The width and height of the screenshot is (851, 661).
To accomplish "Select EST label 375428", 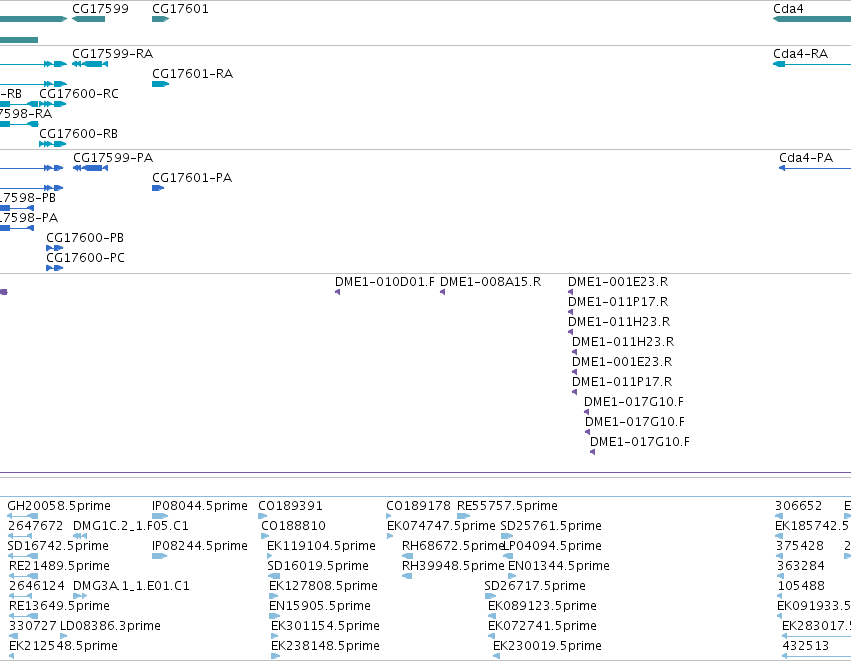I will 800,546.
